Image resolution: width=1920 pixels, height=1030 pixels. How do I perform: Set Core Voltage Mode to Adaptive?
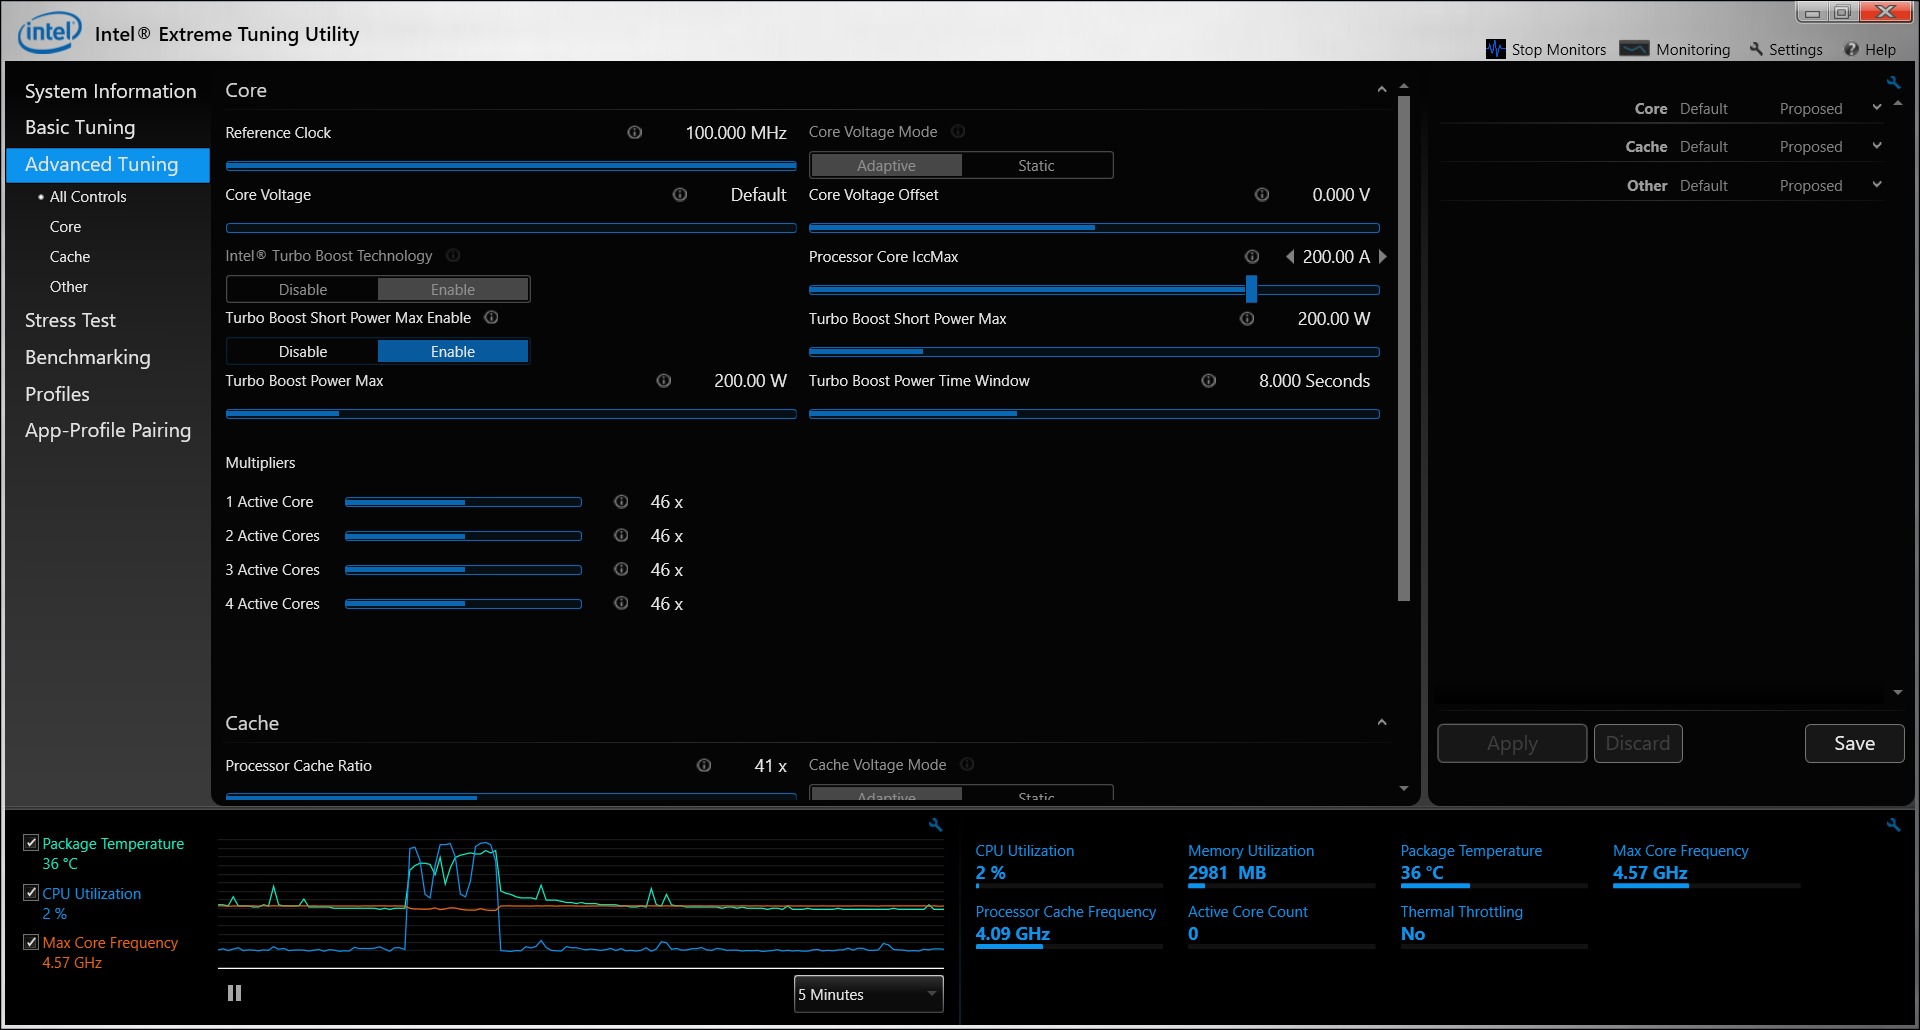(886, 165)
